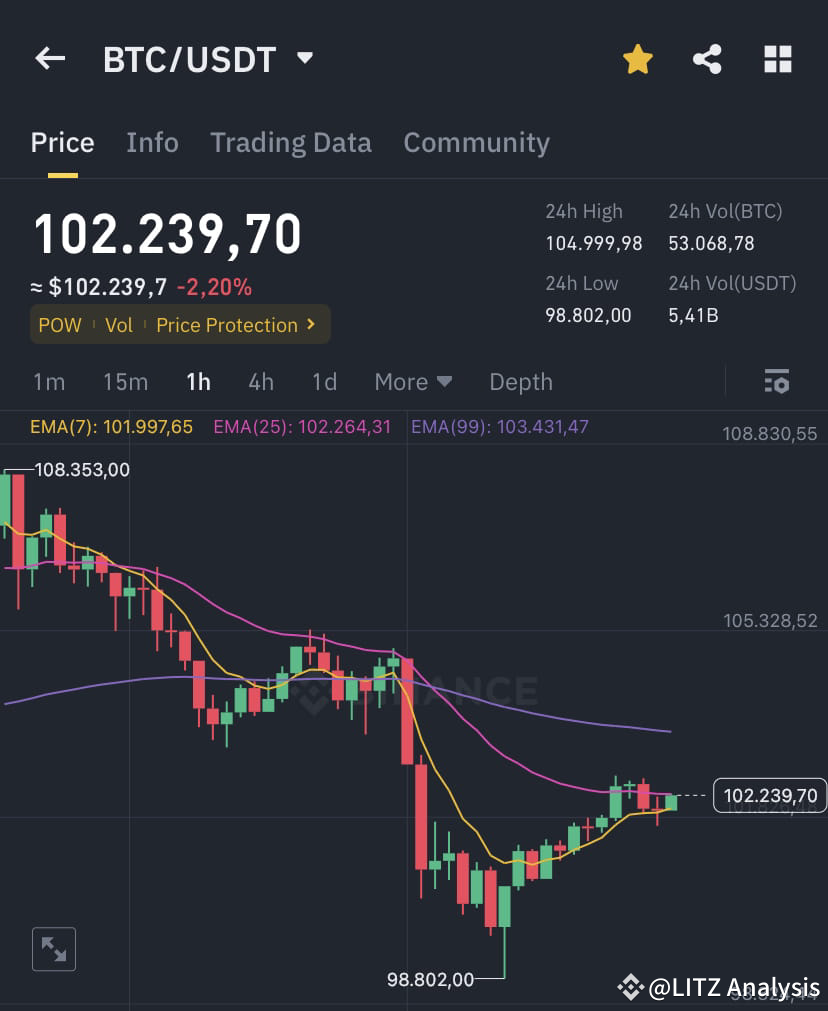Tap the 102.239,70 current price marker
The image size is (828, 1011).
click(769, 795)
